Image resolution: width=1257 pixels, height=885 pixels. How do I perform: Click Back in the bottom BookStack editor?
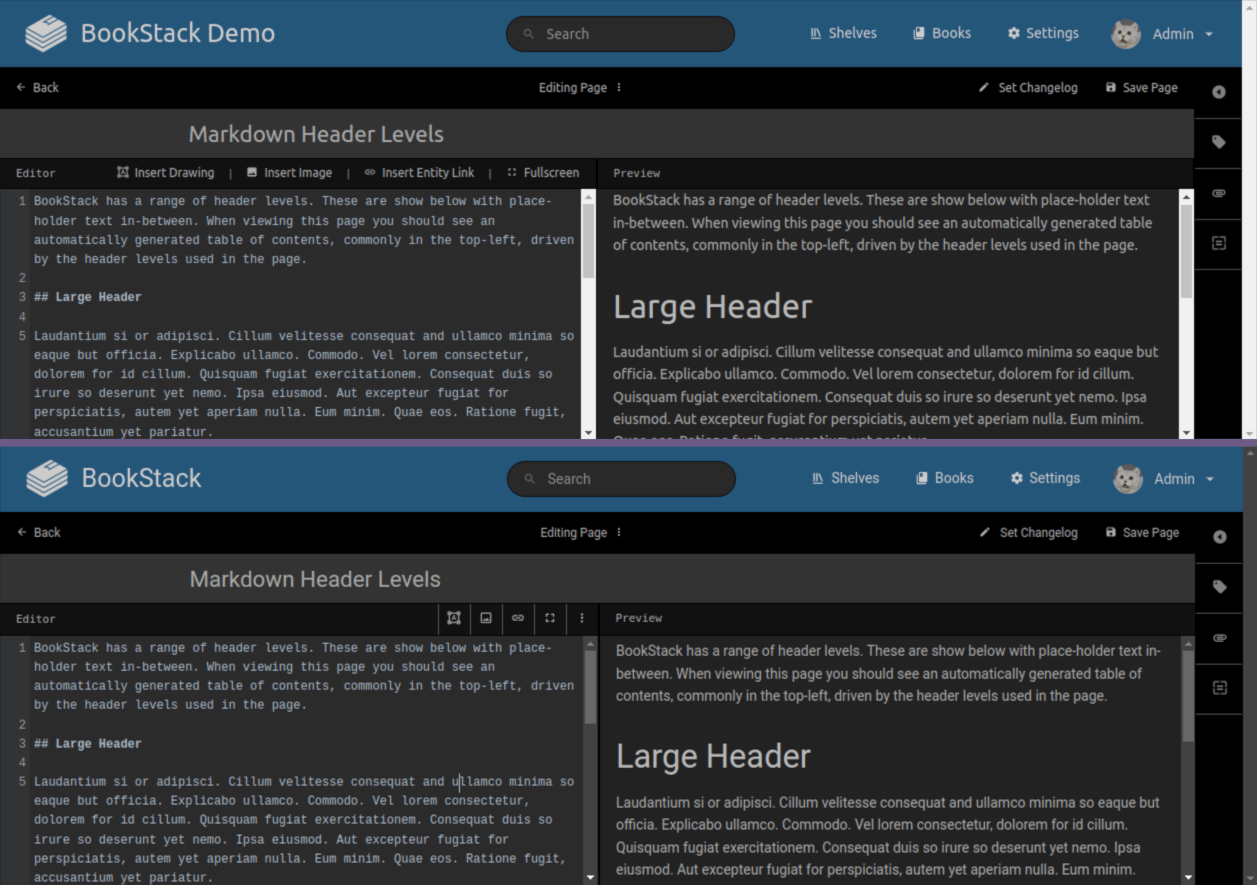(x=38, y=532)
